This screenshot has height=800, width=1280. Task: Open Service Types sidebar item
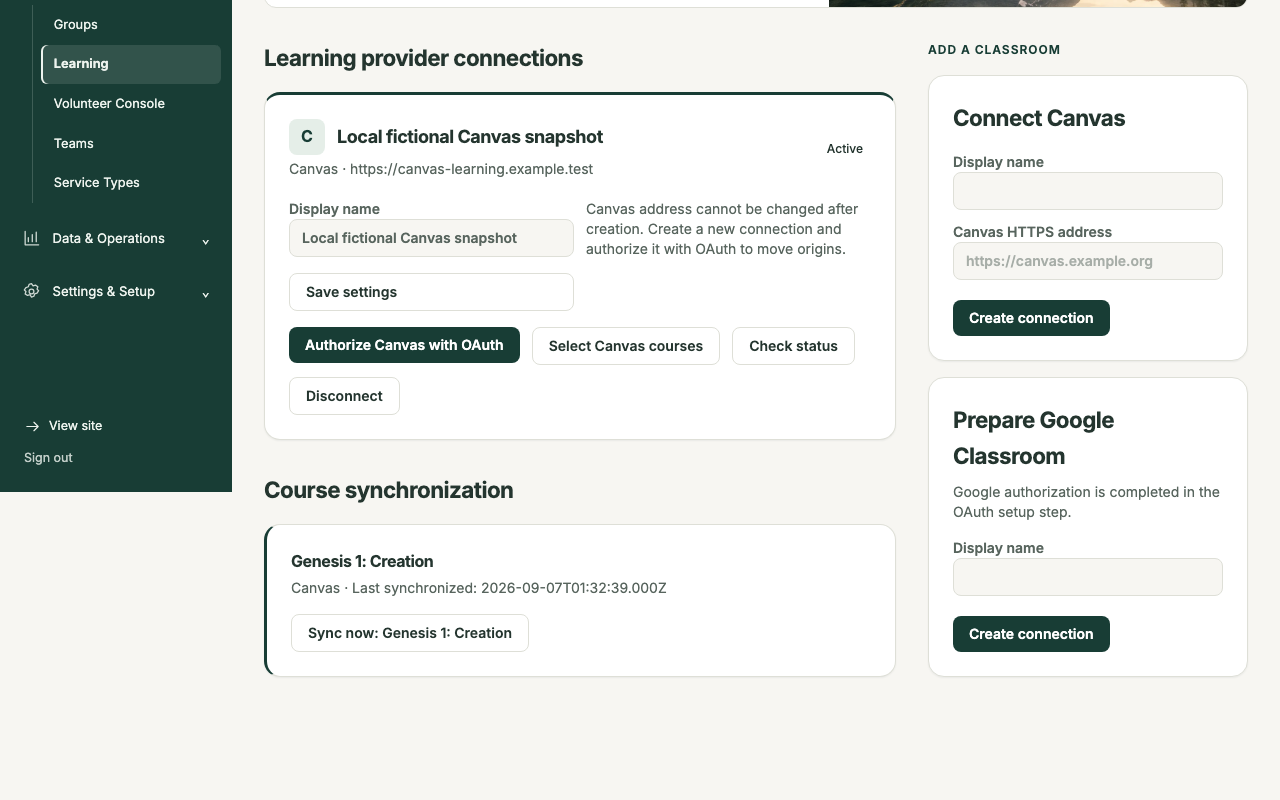[131, 182]
